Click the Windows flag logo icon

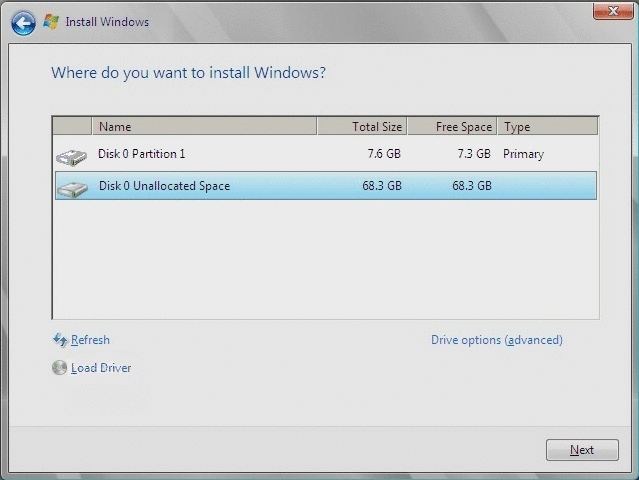point(51,22)
